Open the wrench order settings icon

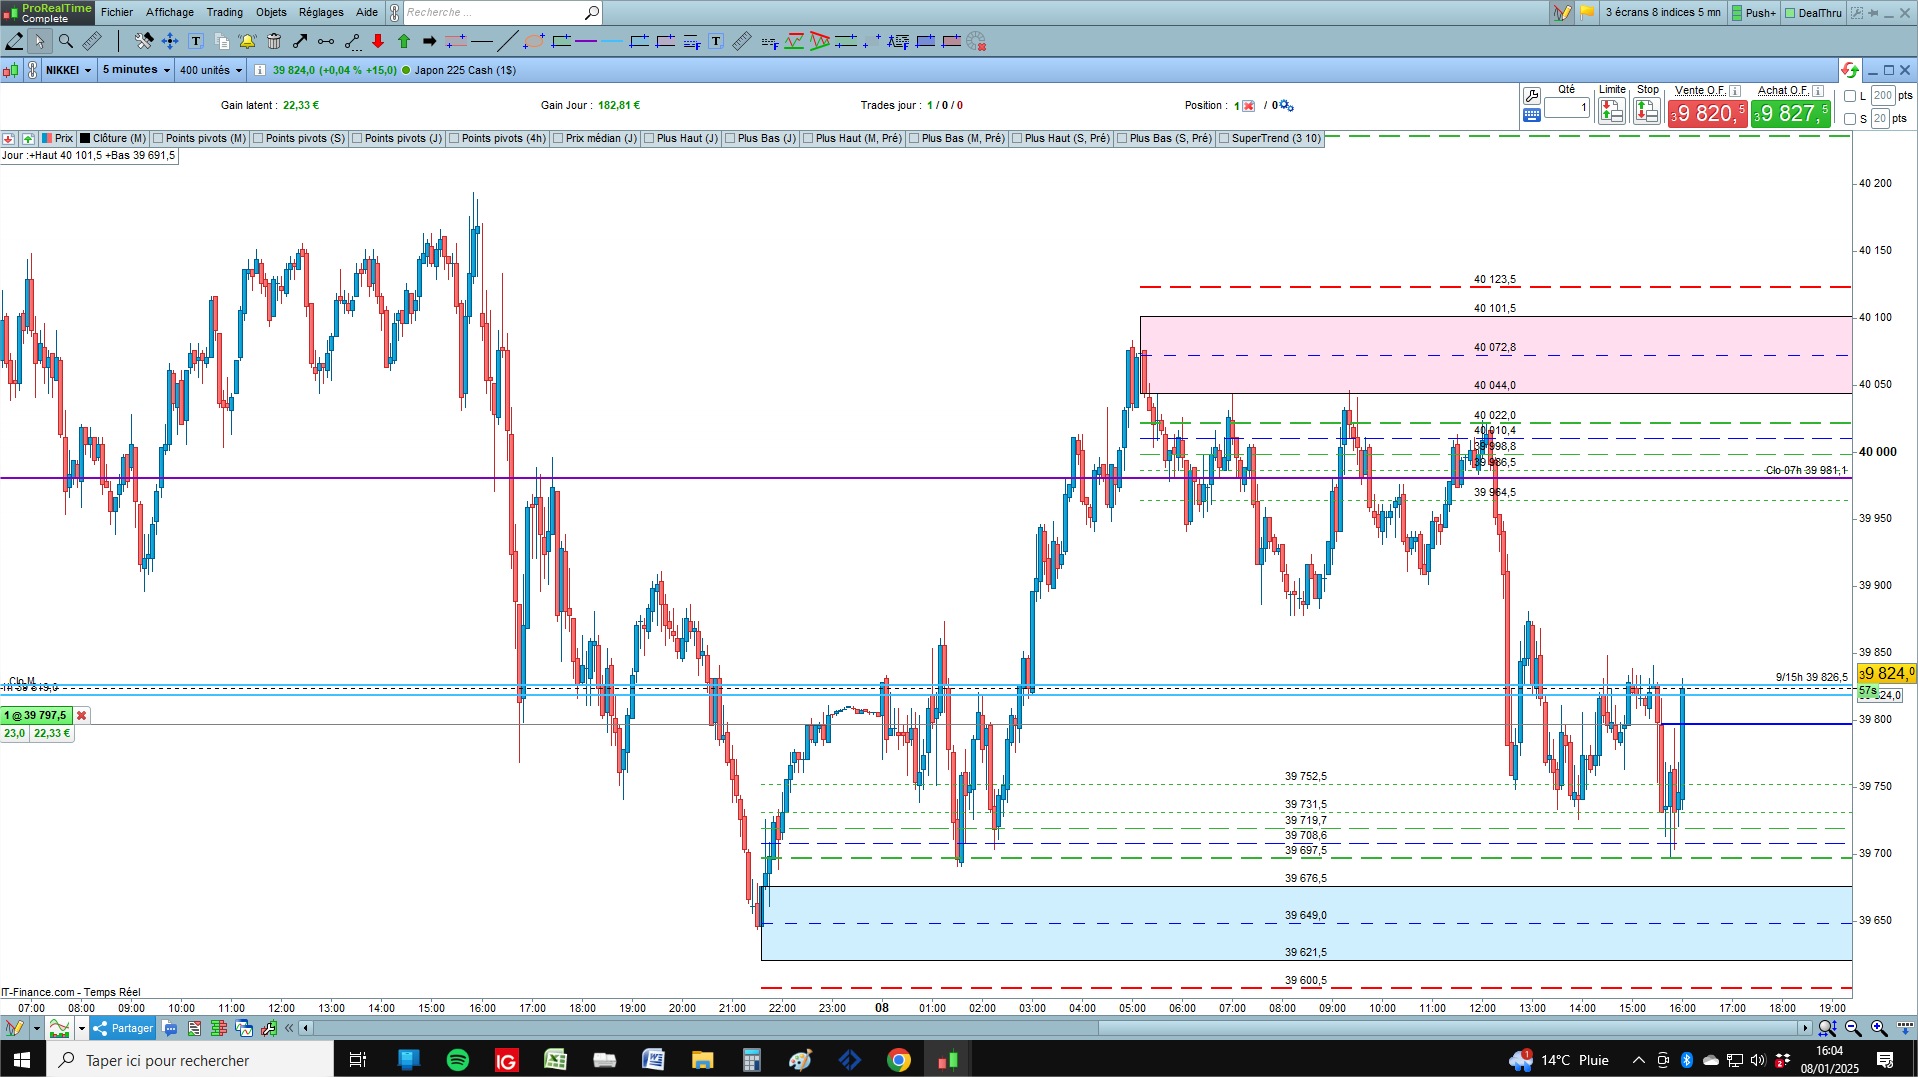(1531, 96)
